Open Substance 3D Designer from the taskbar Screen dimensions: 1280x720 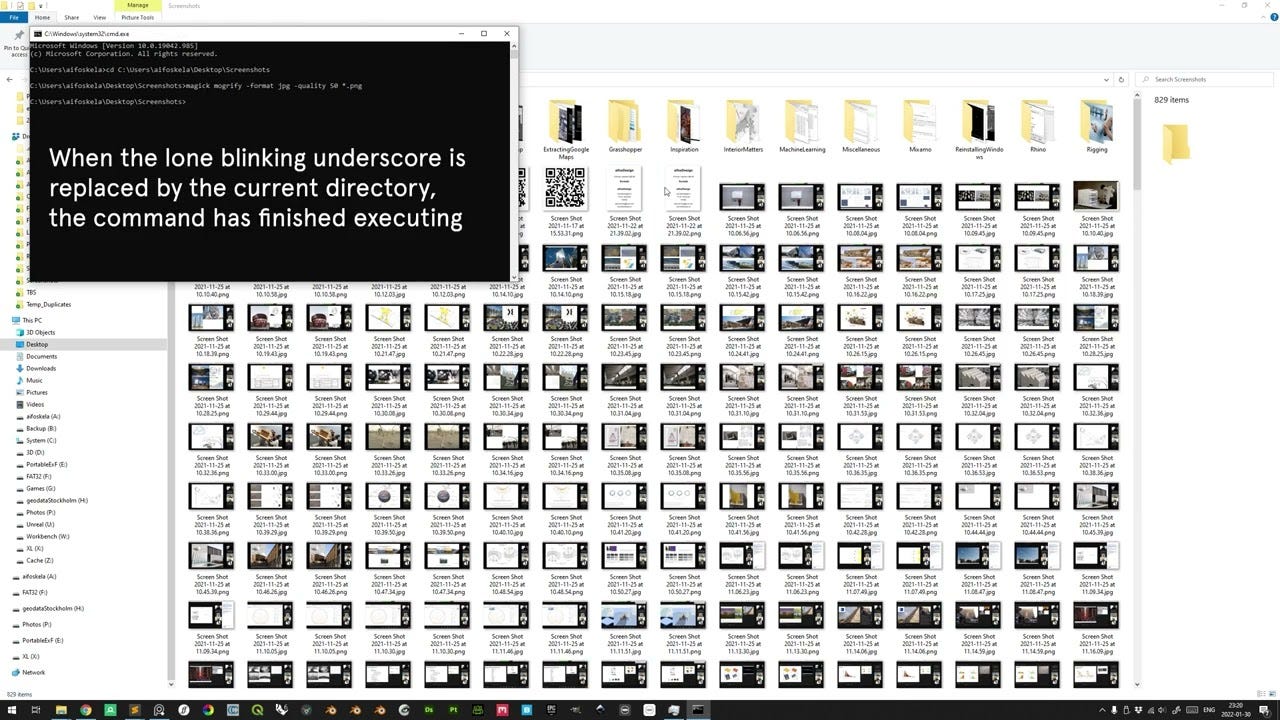[428, 710]
